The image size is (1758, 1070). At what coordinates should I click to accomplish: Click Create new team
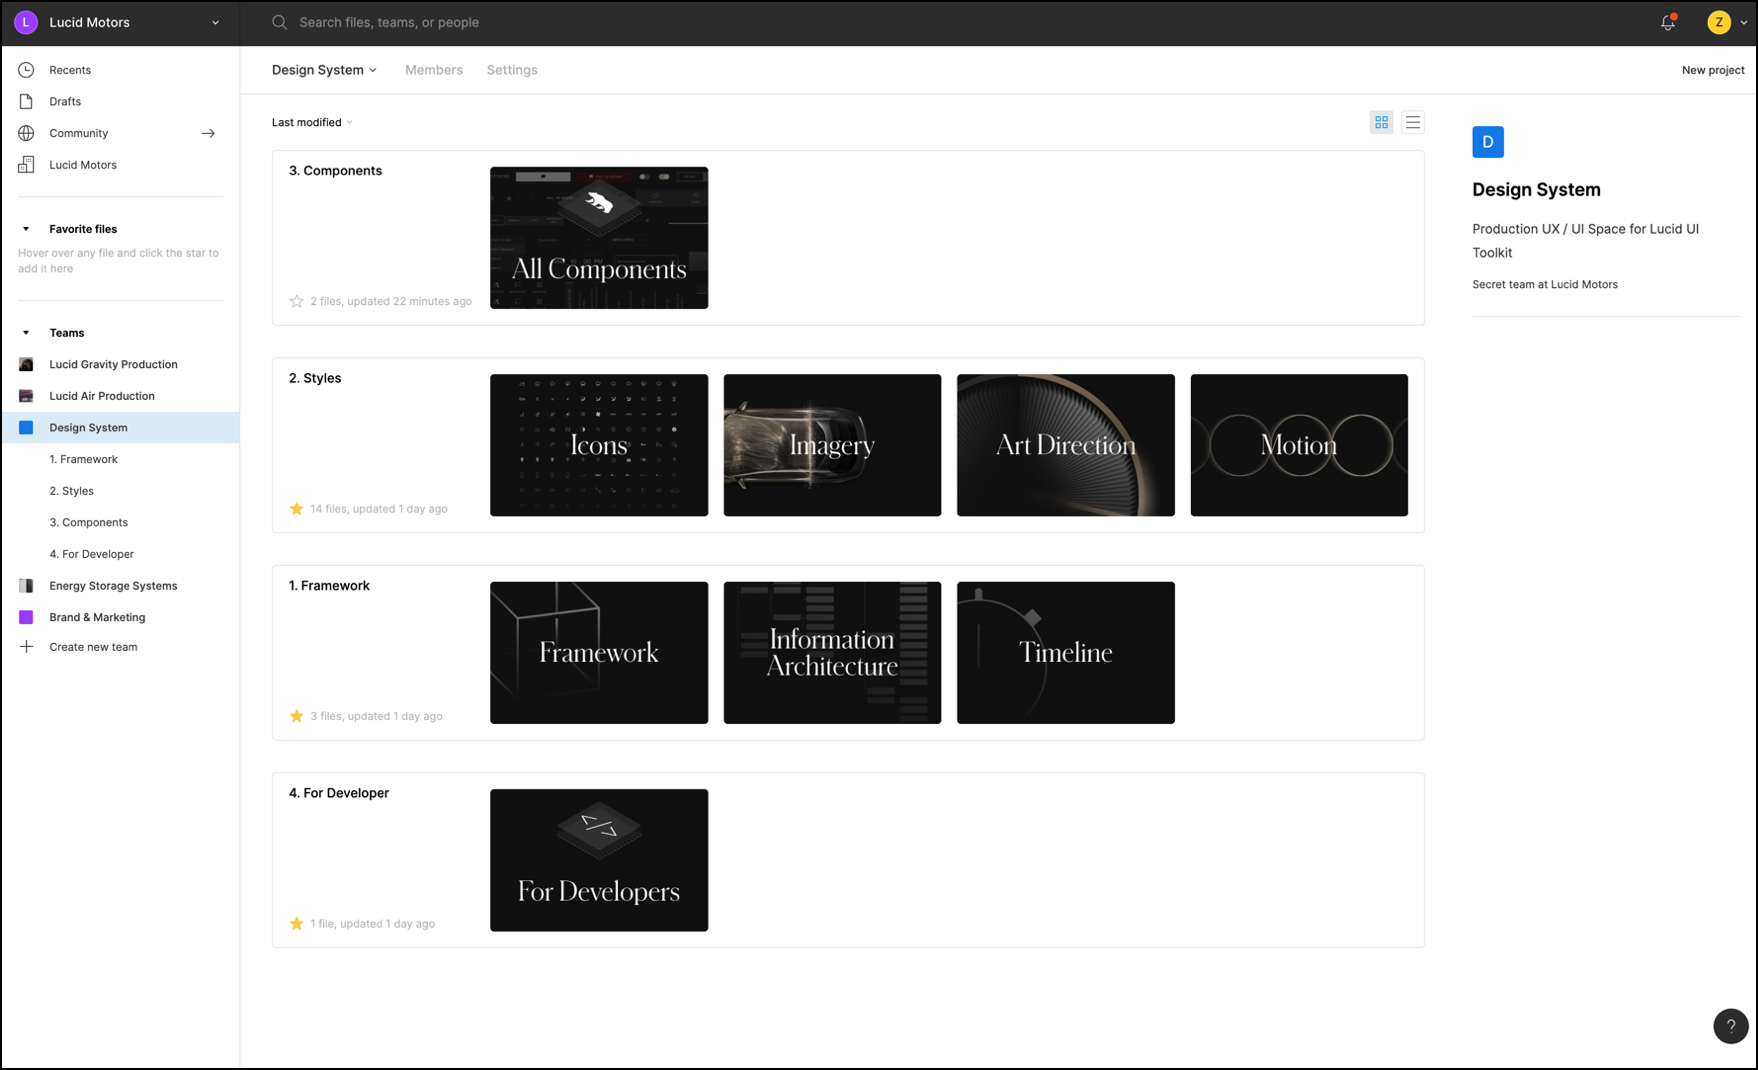coord(93,647)
